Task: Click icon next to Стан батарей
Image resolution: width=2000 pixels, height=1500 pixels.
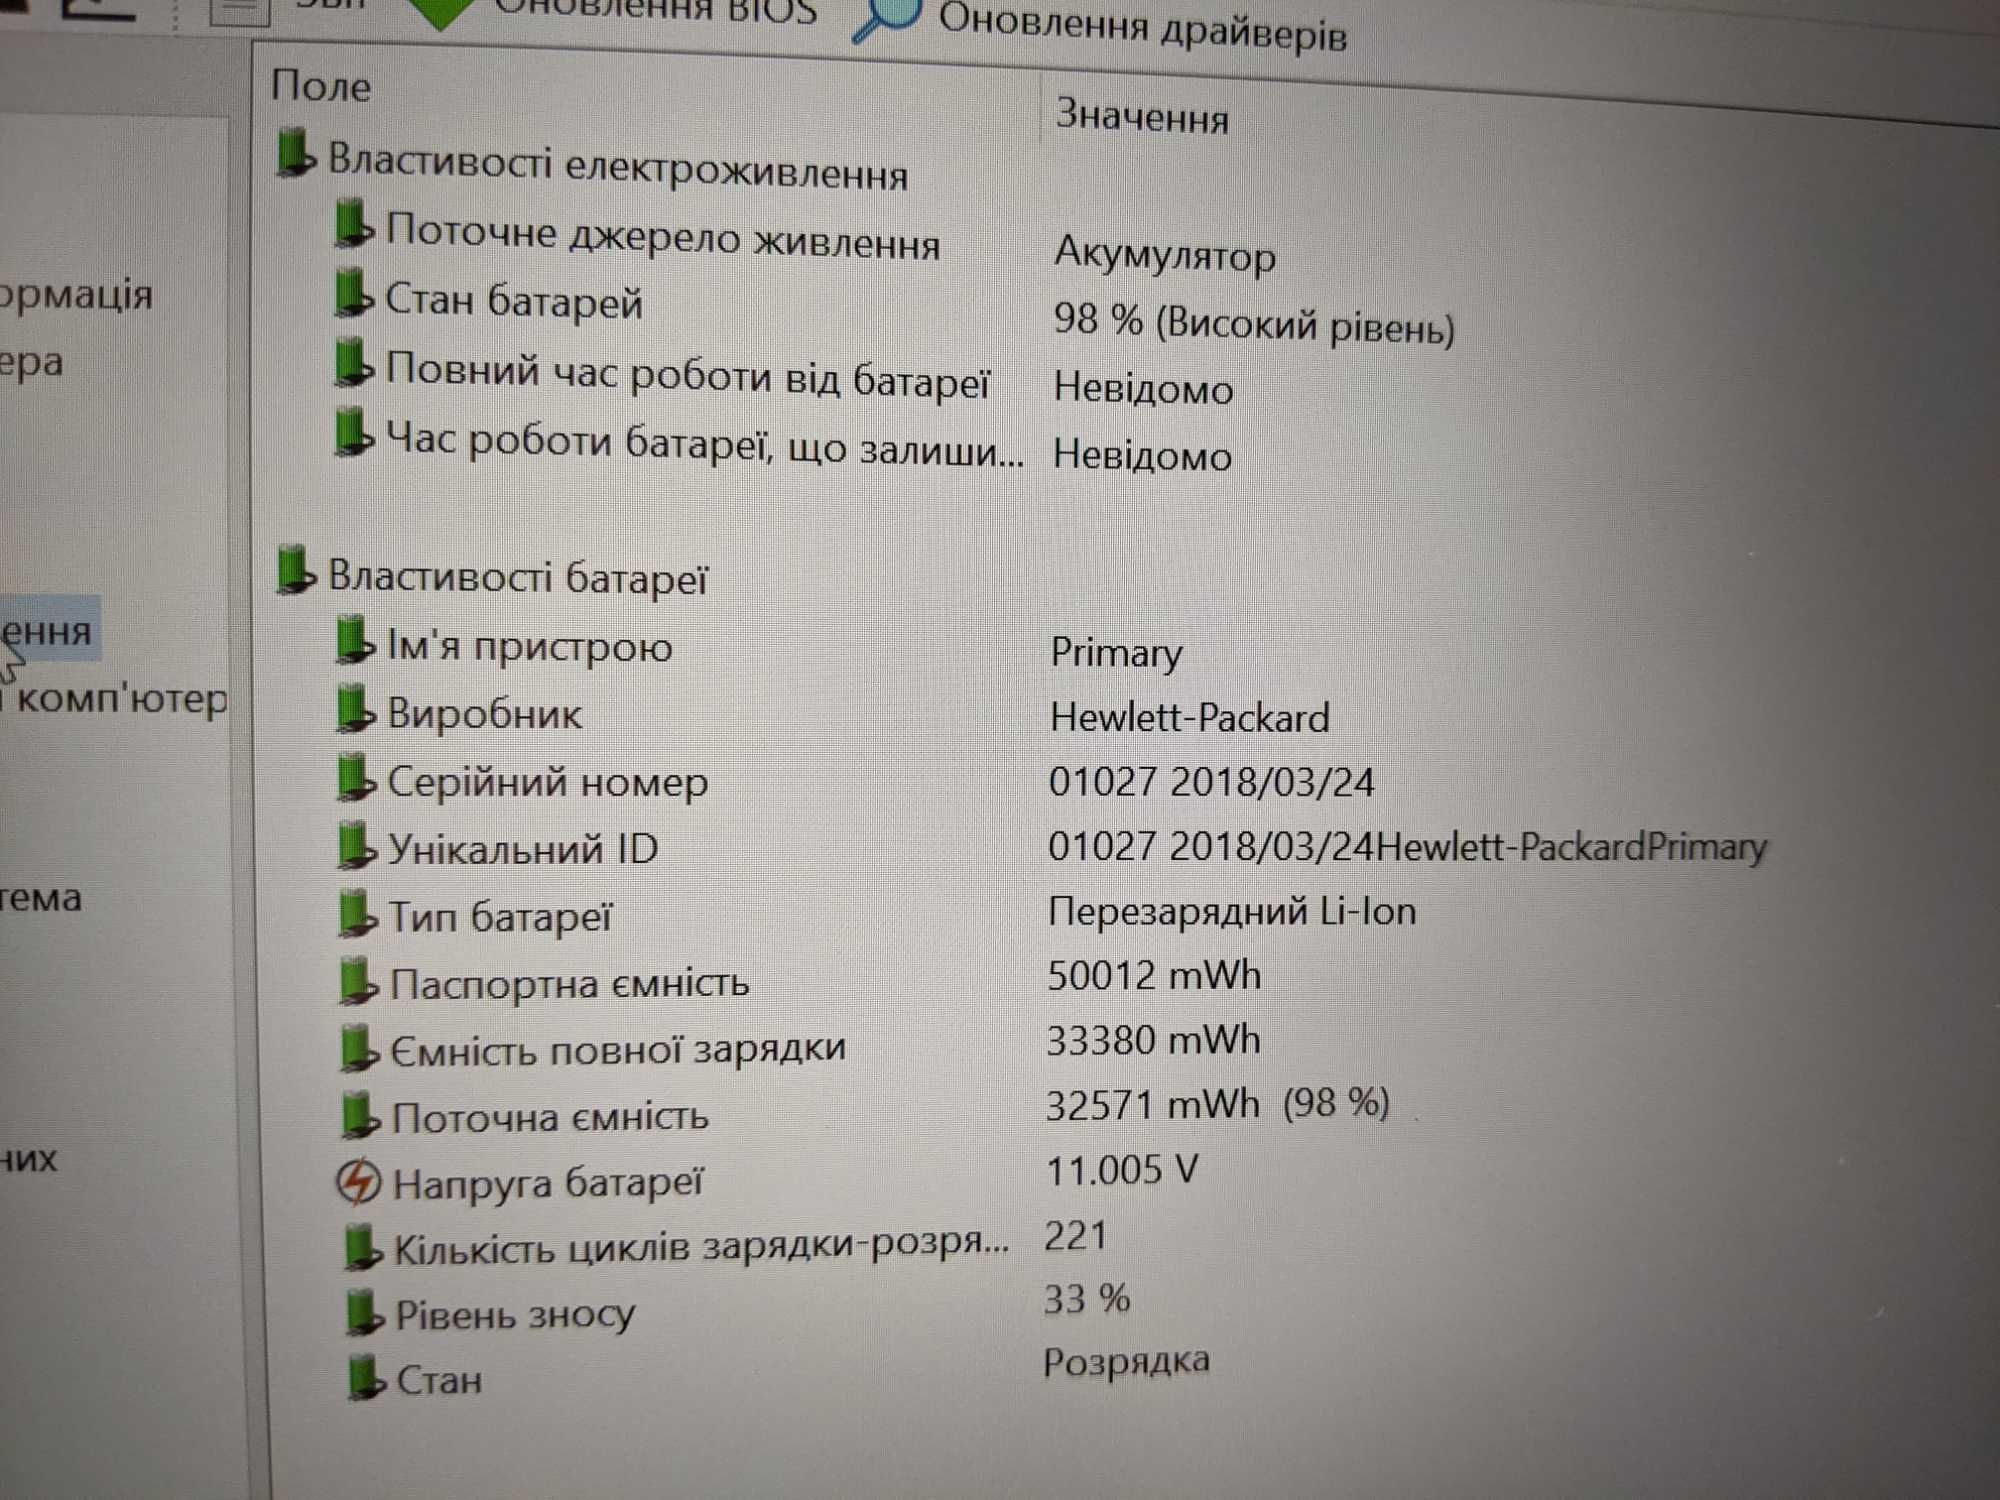Action: point(353,293)
